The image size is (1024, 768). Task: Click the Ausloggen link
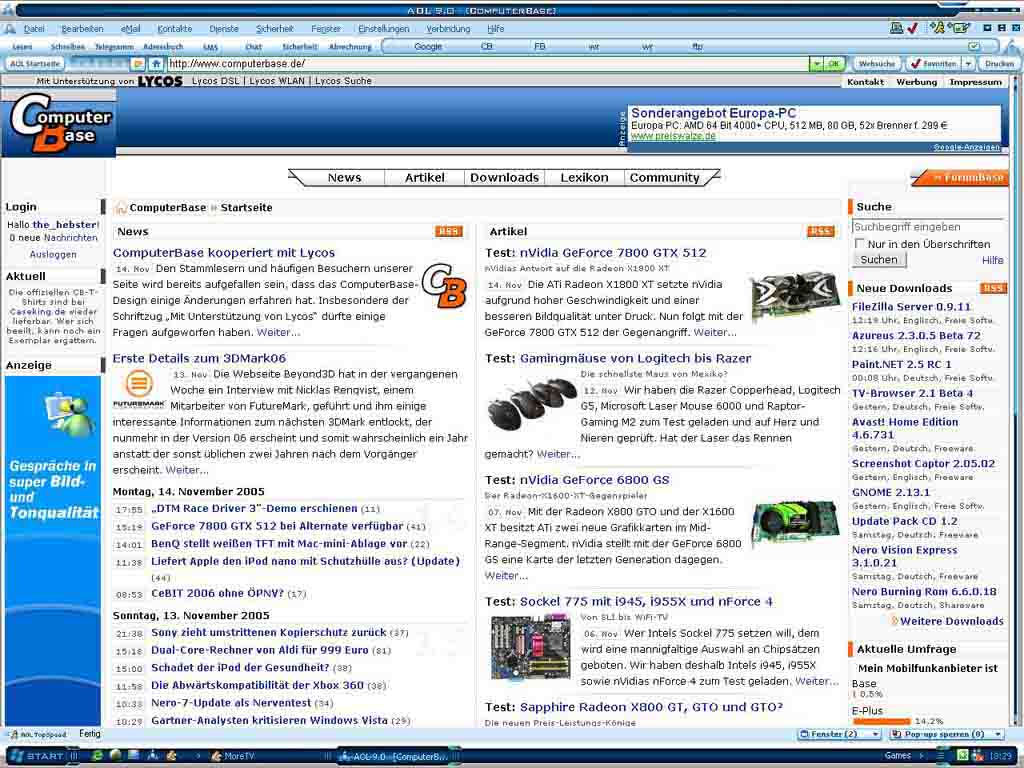pos(53,255)
